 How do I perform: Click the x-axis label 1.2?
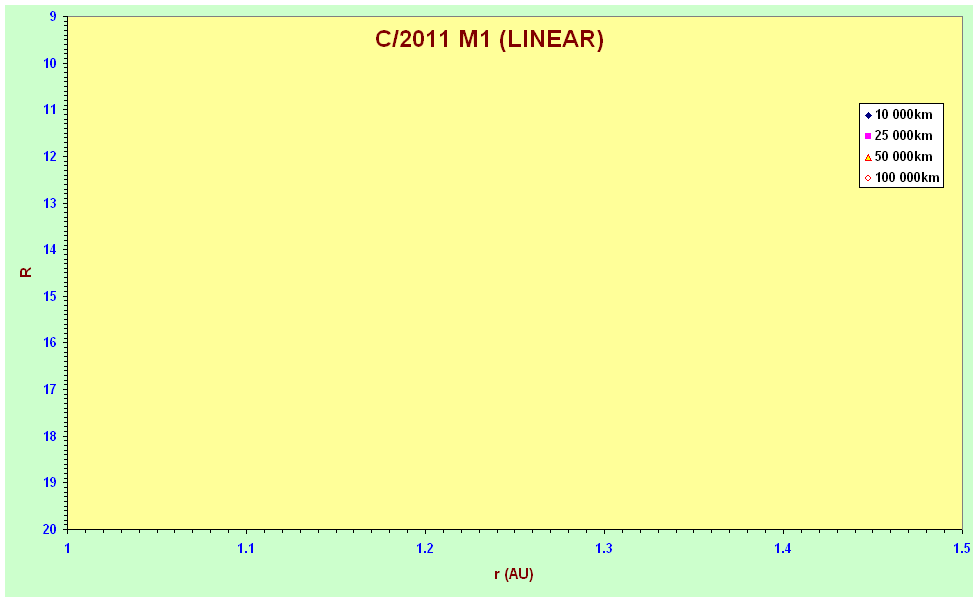tap(425, 549)
